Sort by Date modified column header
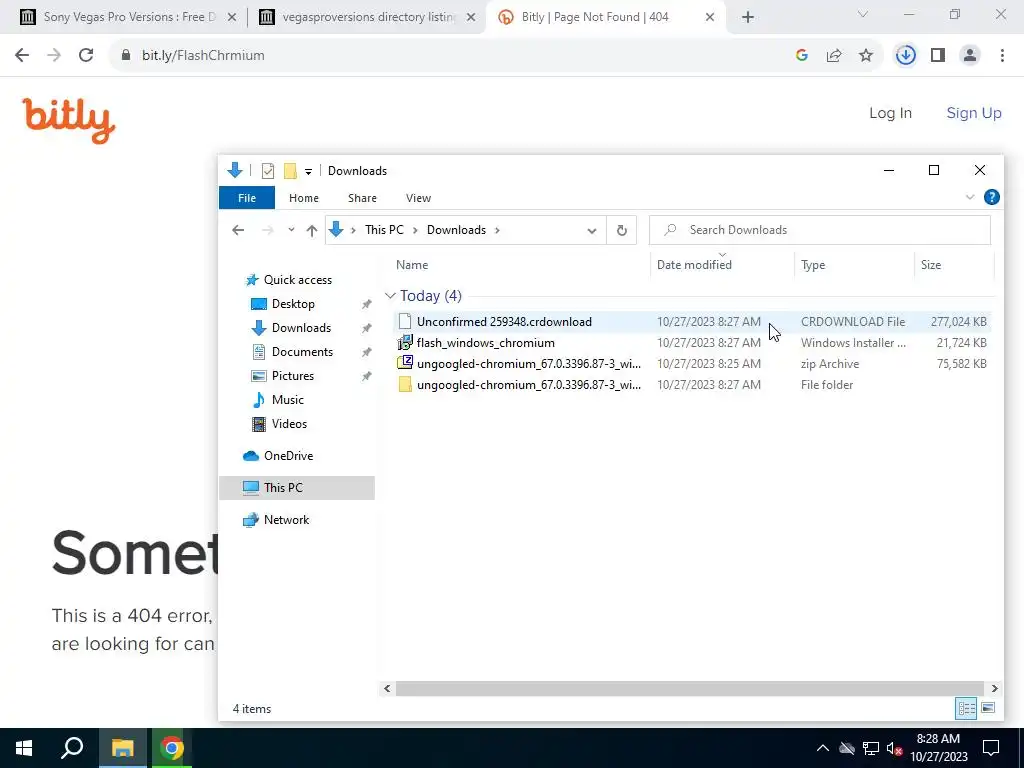Viewport: 1024px width, 768px height. [x=722, y=264]
